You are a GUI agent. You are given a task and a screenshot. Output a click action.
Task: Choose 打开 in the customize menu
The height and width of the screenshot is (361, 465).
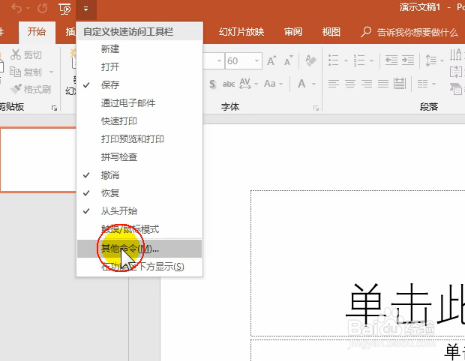[x=139, y=67]
